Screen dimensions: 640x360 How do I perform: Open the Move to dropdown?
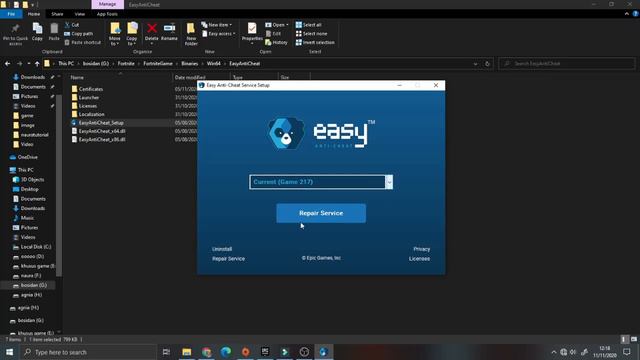[x=115, y=34]
